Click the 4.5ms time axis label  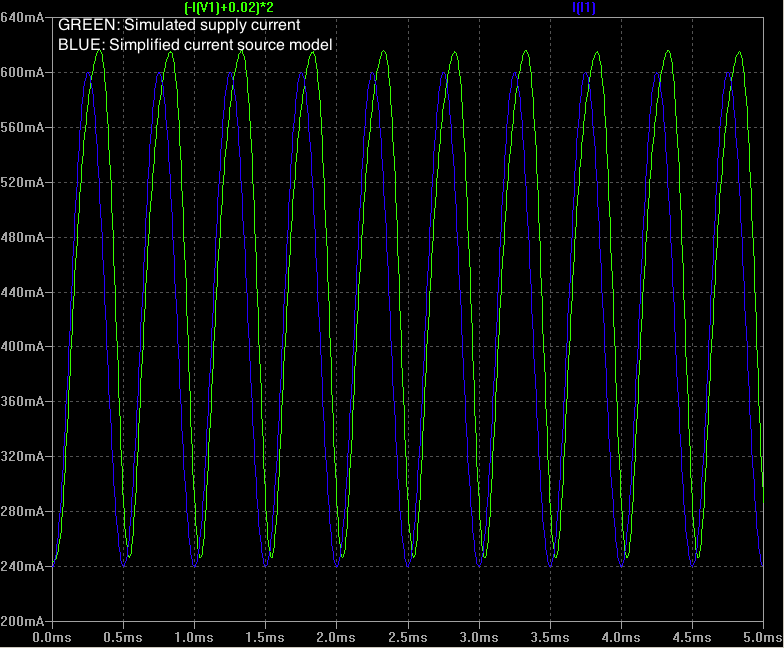(x=692, y=638)
